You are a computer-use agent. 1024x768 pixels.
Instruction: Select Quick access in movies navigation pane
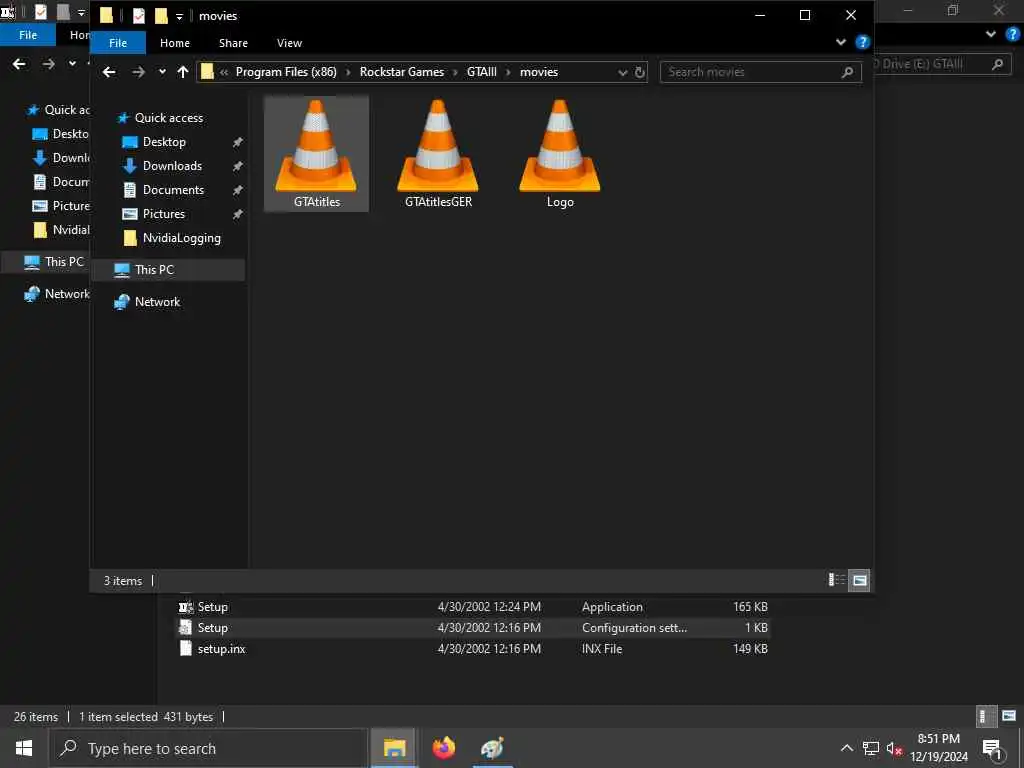coord(168,118)
